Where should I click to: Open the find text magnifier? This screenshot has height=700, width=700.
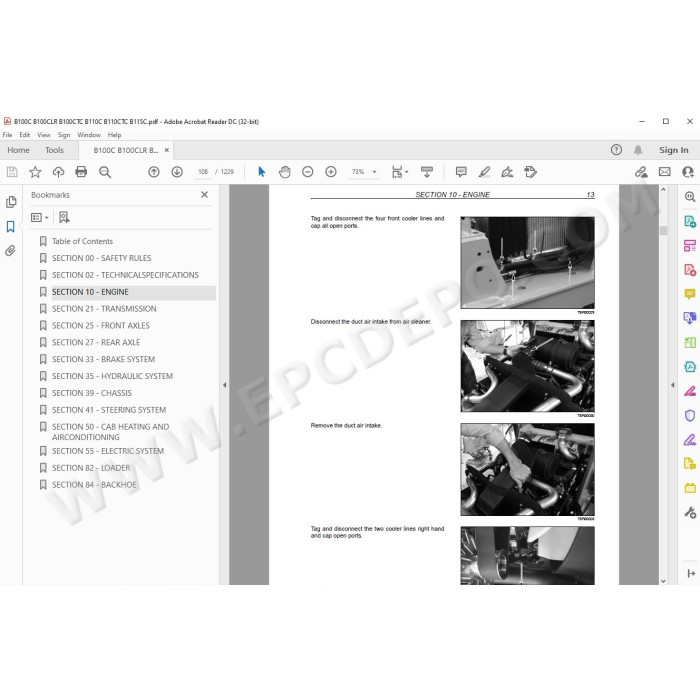pos(105,172)
